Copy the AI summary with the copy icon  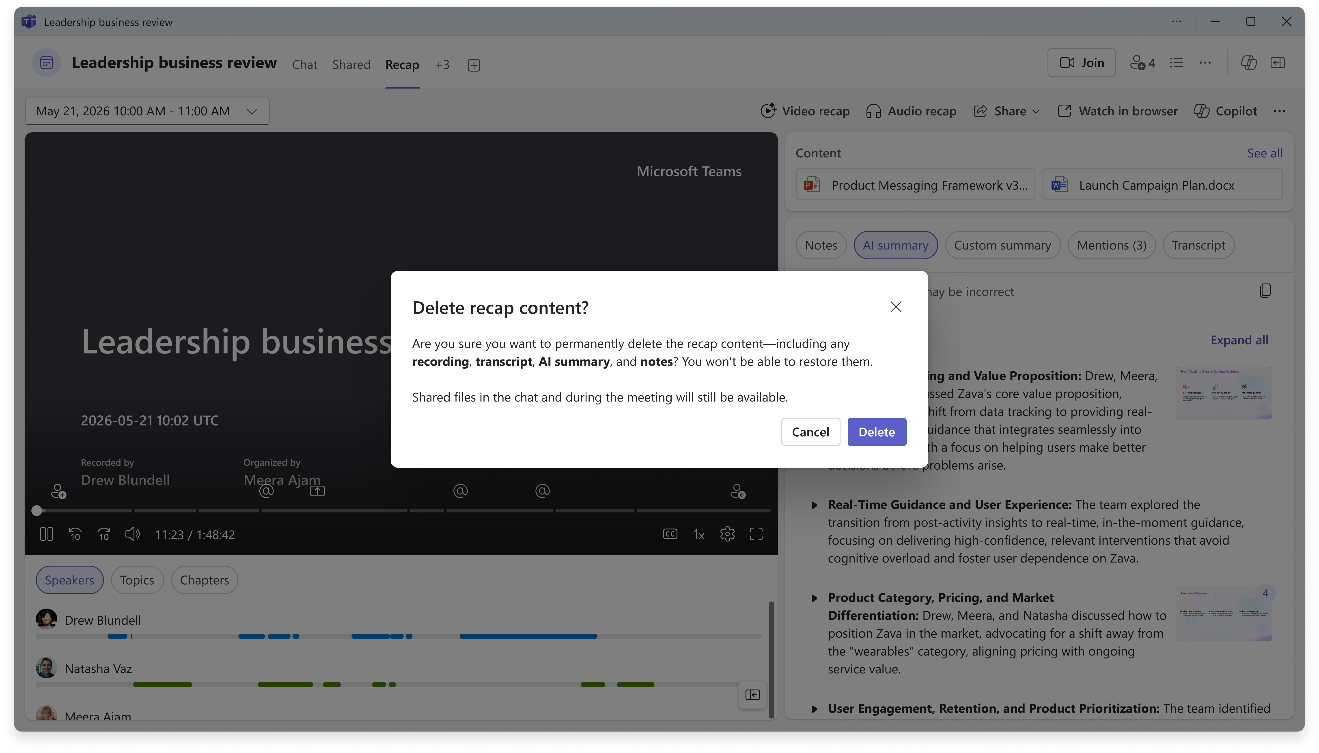1265,291
